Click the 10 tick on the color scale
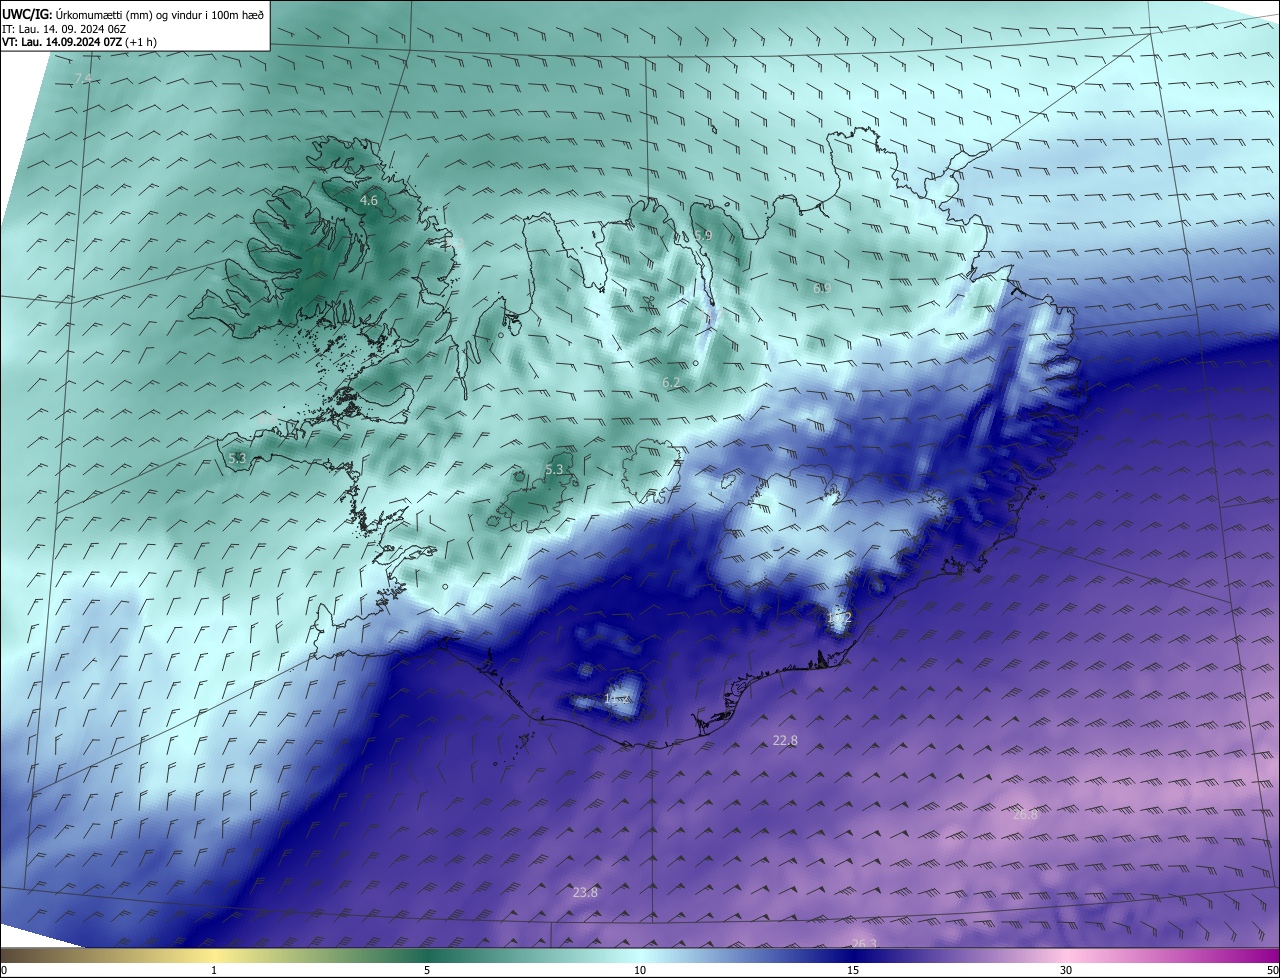The image size is (1280, 978). click(x=640, y=970)
